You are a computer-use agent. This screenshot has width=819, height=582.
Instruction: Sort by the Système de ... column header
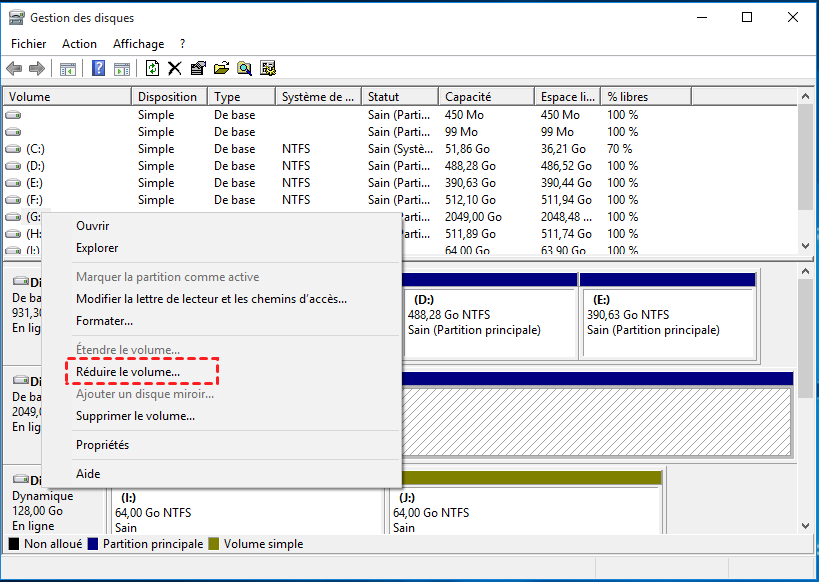click(x=318, y=97)
